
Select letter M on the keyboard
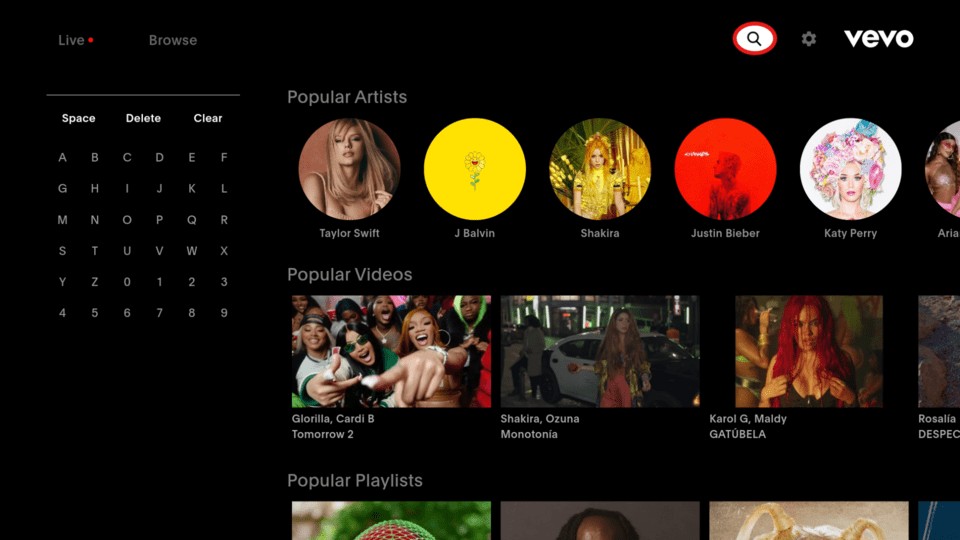(62, 220)
